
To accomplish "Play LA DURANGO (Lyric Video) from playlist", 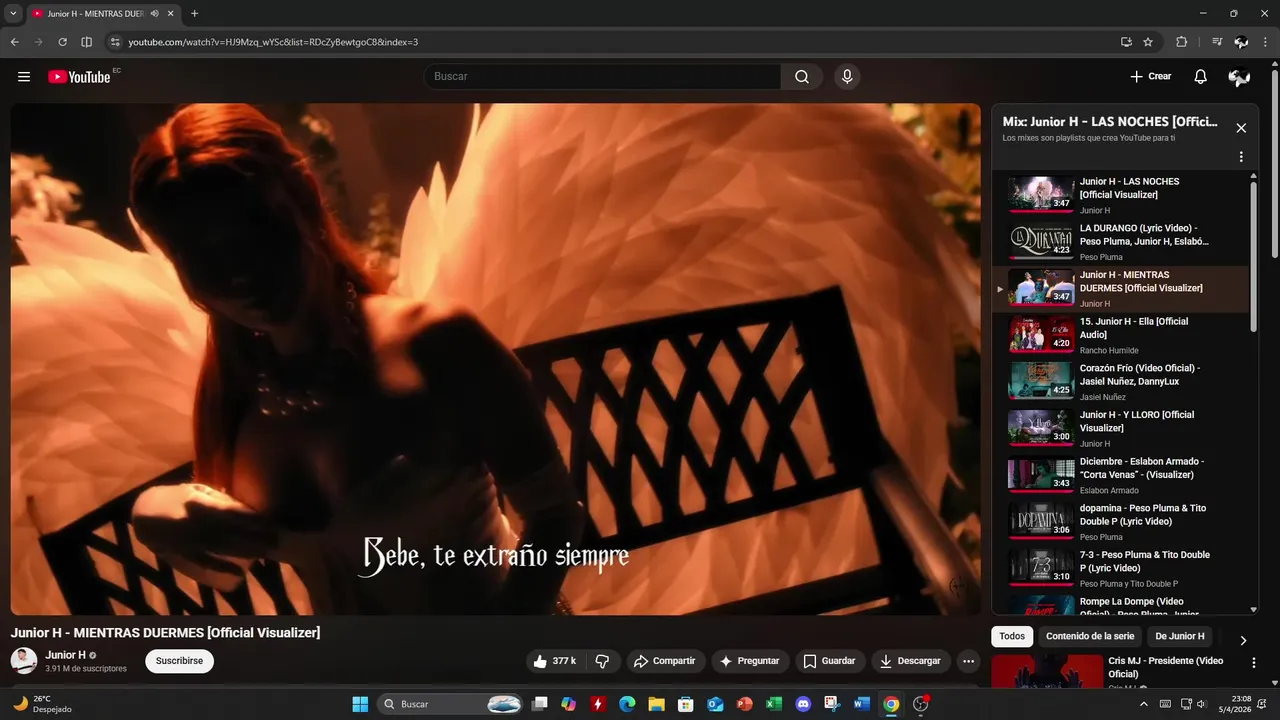I will [1121, 242].
